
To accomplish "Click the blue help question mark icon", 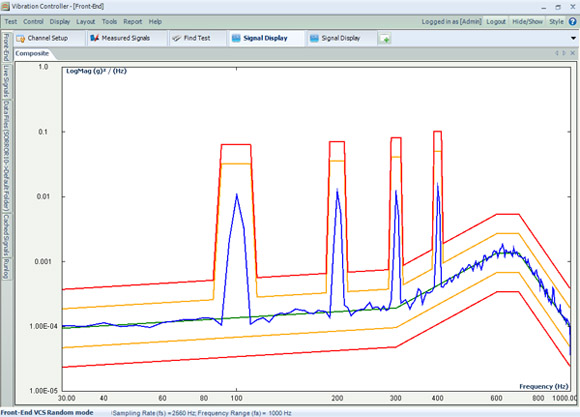I will pyautogui.click(x=572, y=21).
